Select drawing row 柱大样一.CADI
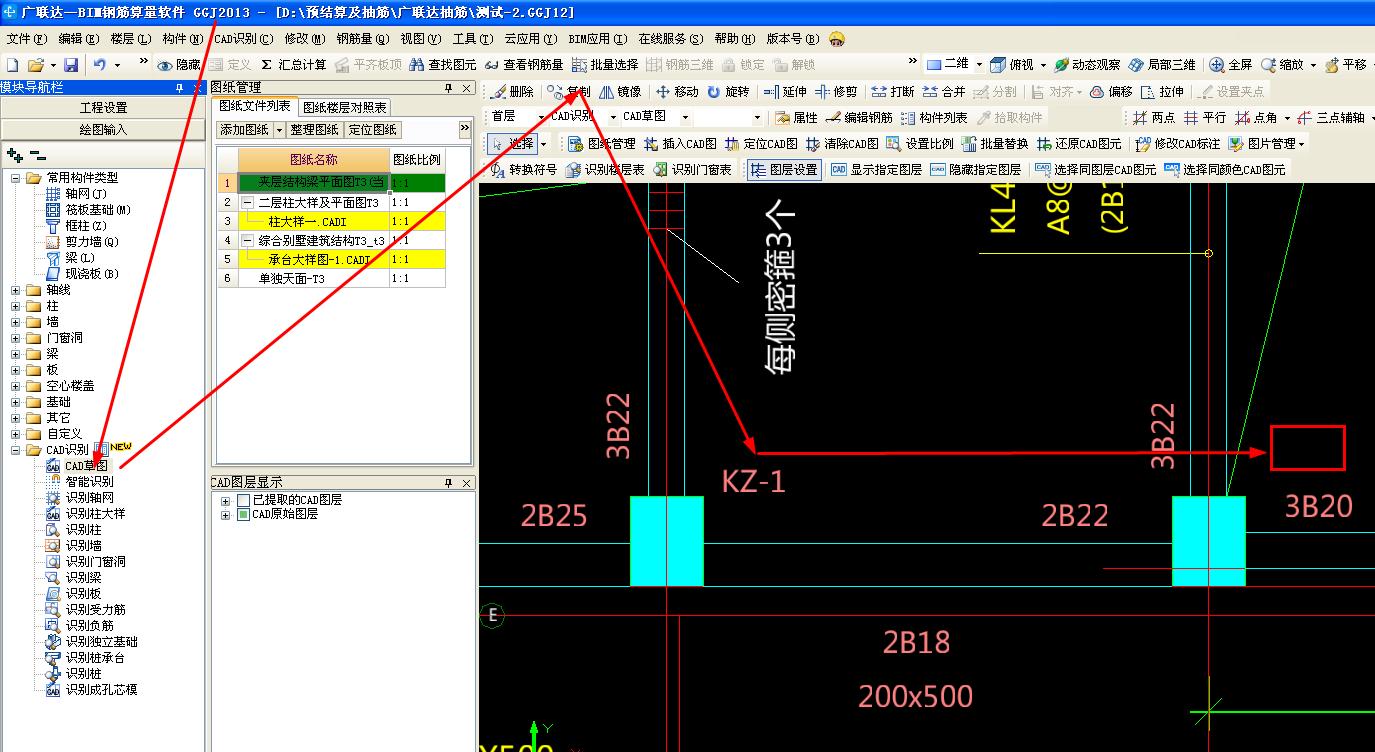Image resolution: width=1375 pixels, height=752 pixels. coord(307,221)
